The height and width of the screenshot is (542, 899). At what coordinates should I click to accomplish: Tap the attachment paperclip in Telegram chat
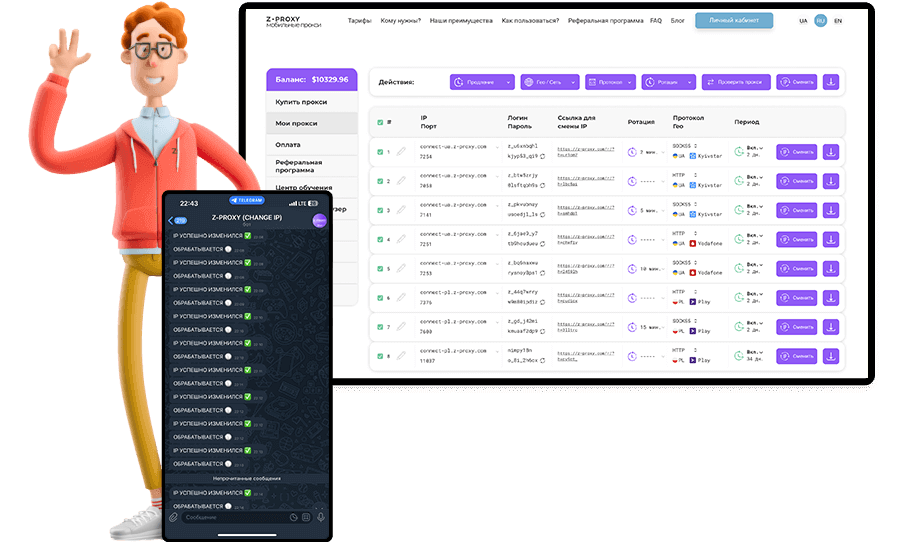pos(173,517)
